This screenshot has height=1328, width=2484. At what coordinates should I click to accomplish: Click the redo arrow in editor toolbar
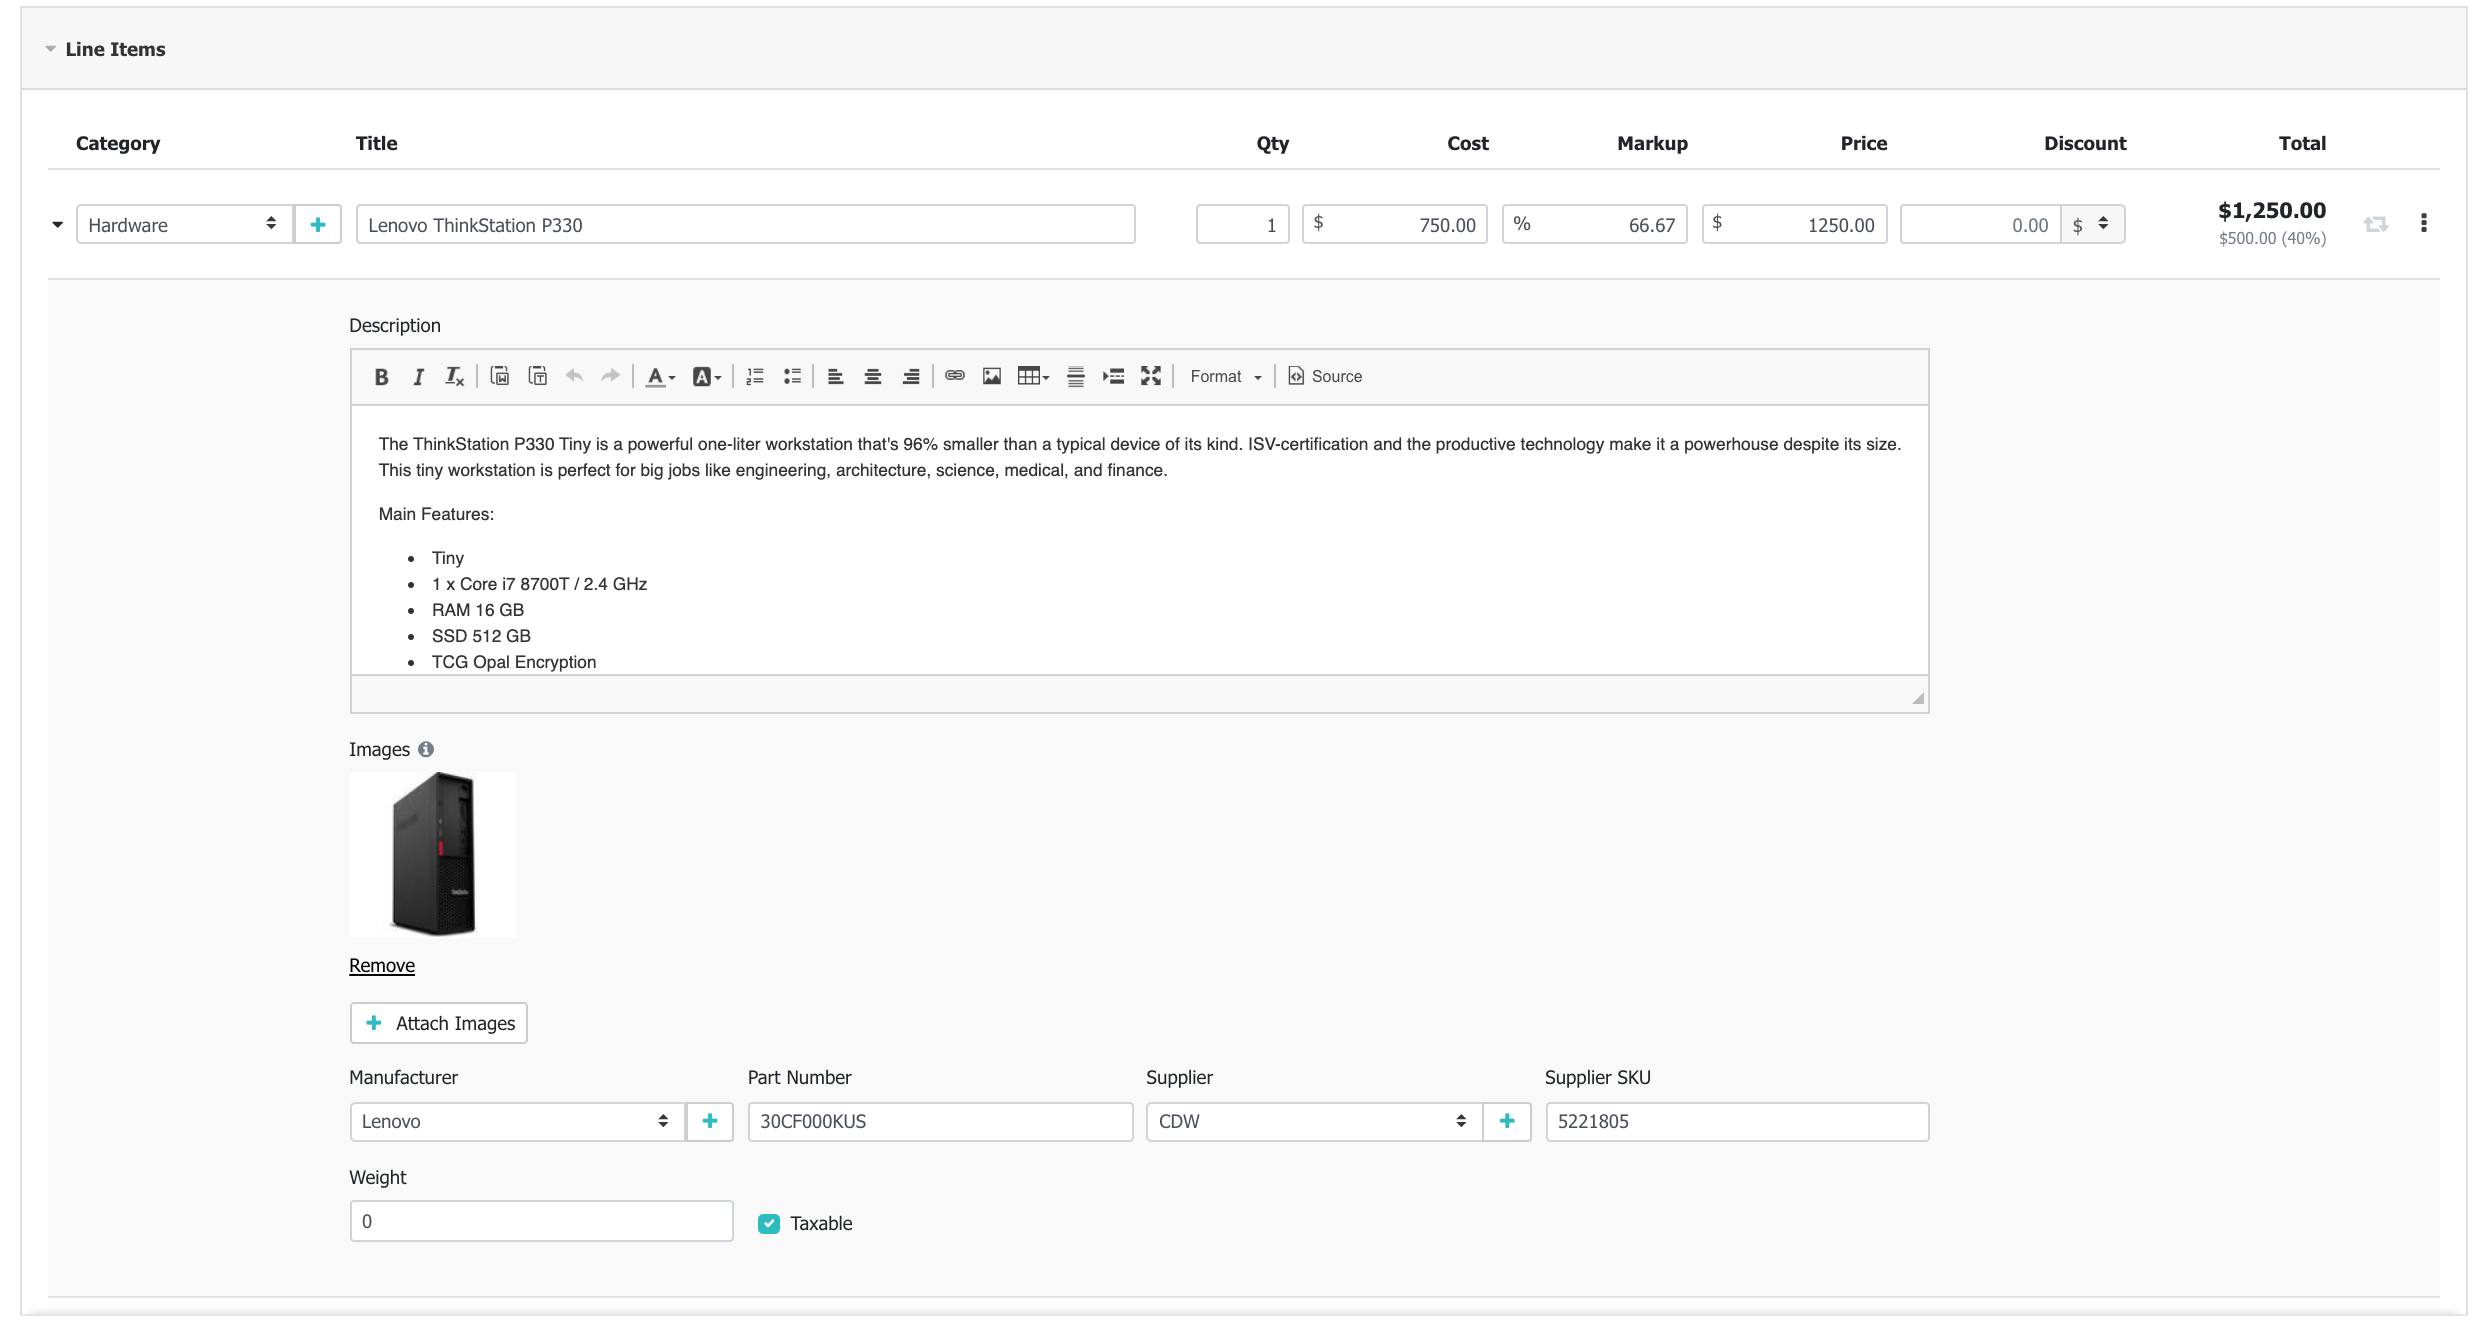coord(610,376)
